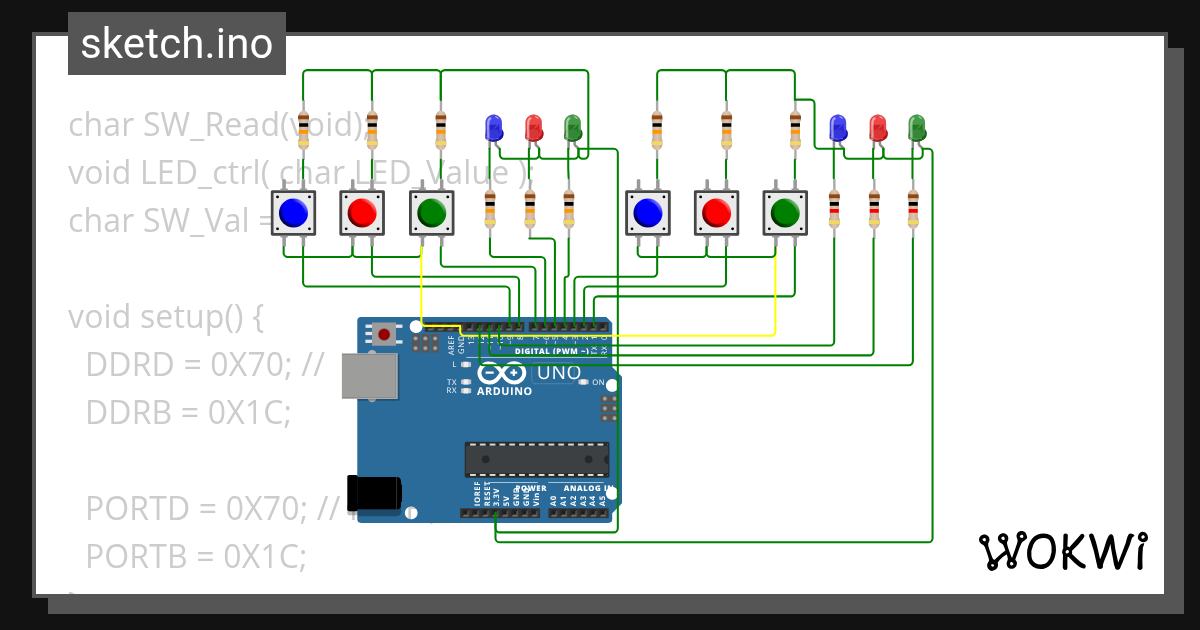Click the Wokwi logo
1200x630 pixels.
coord(1063,551)
